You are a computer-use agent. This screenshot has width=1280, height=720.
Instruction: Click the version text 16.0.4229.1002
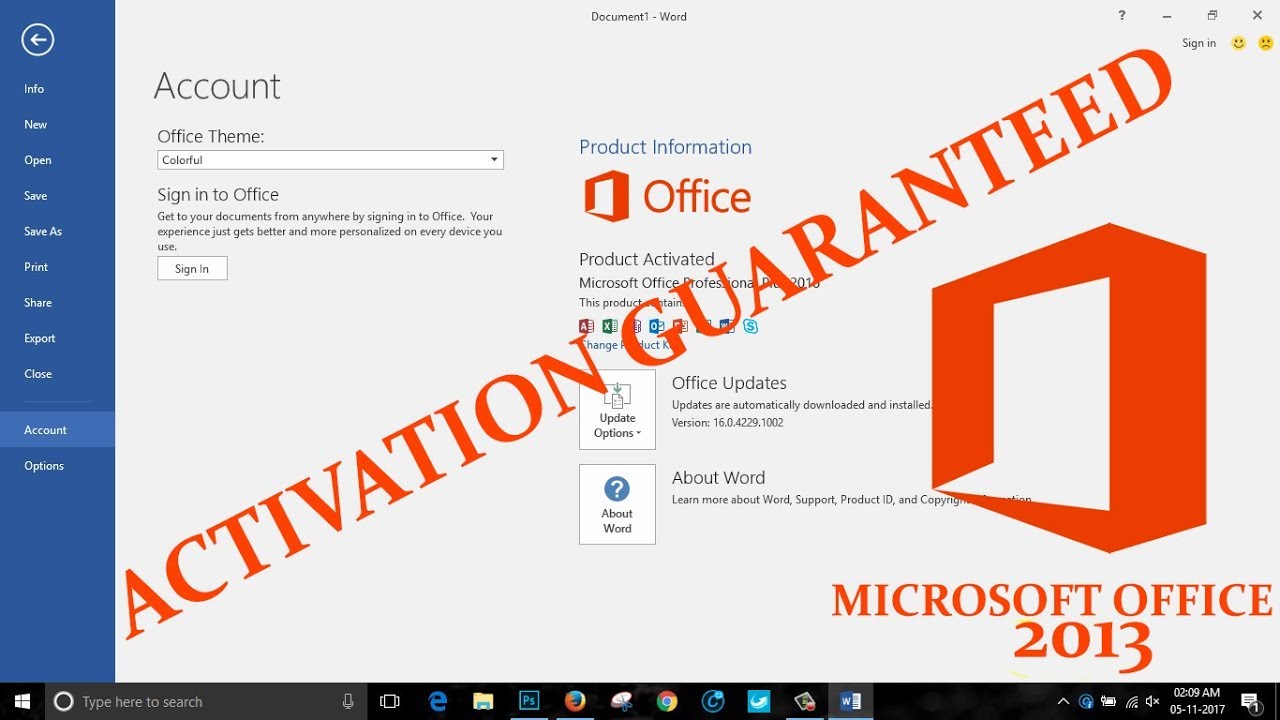(727, 423)
